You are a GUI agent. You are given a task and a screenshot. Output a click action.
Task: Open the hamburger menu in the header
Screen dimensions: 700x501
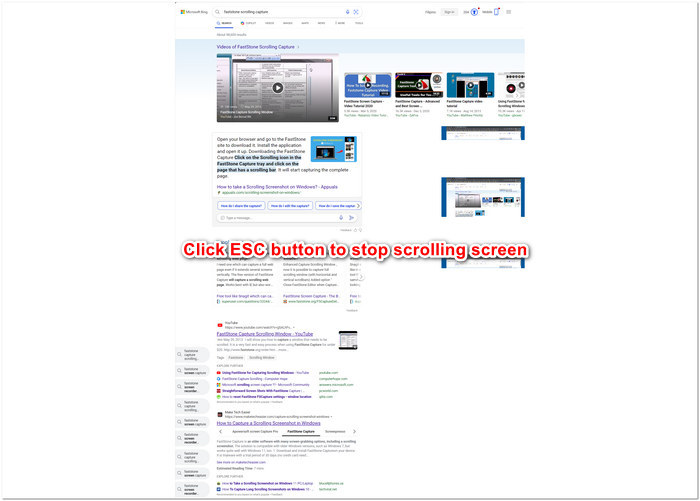508,12
